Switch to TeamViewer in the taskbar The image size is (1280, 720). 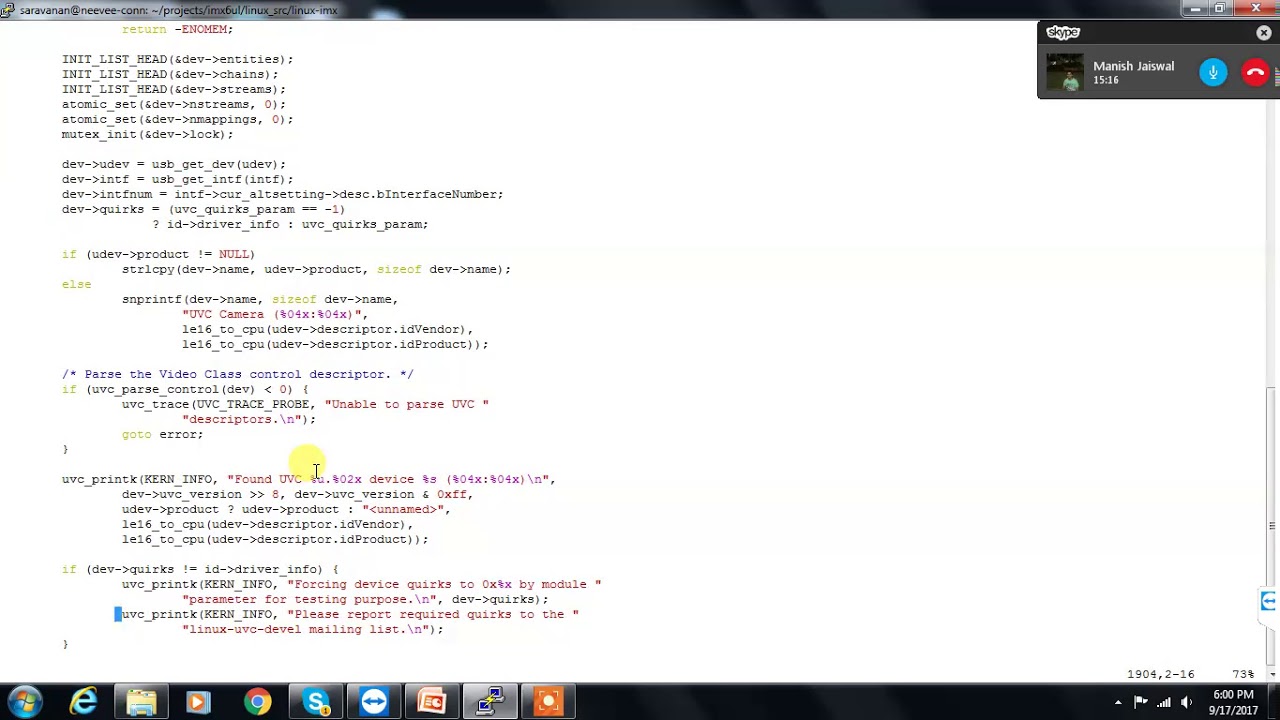point(374,702)
